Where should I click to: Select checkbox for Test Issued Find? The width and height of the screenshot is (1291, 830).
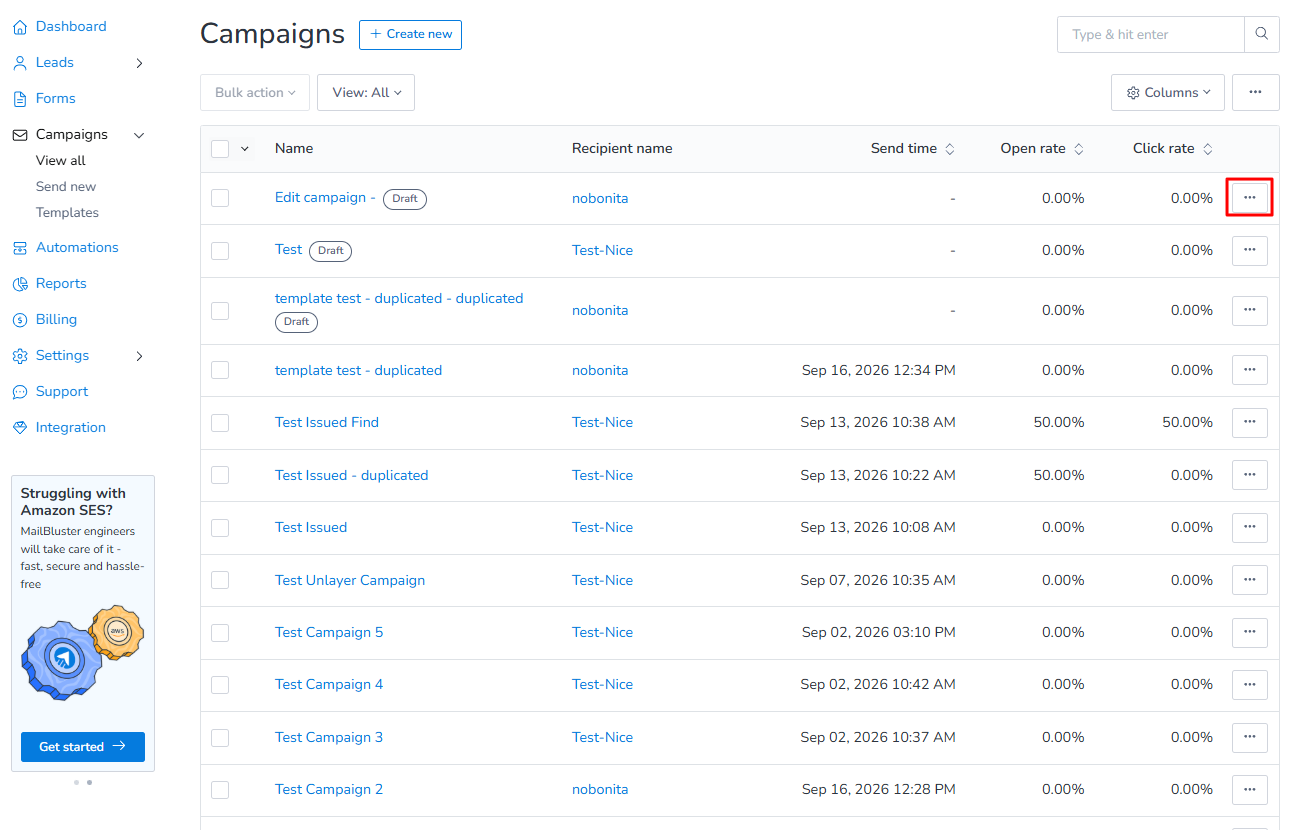tap(220, 423)
